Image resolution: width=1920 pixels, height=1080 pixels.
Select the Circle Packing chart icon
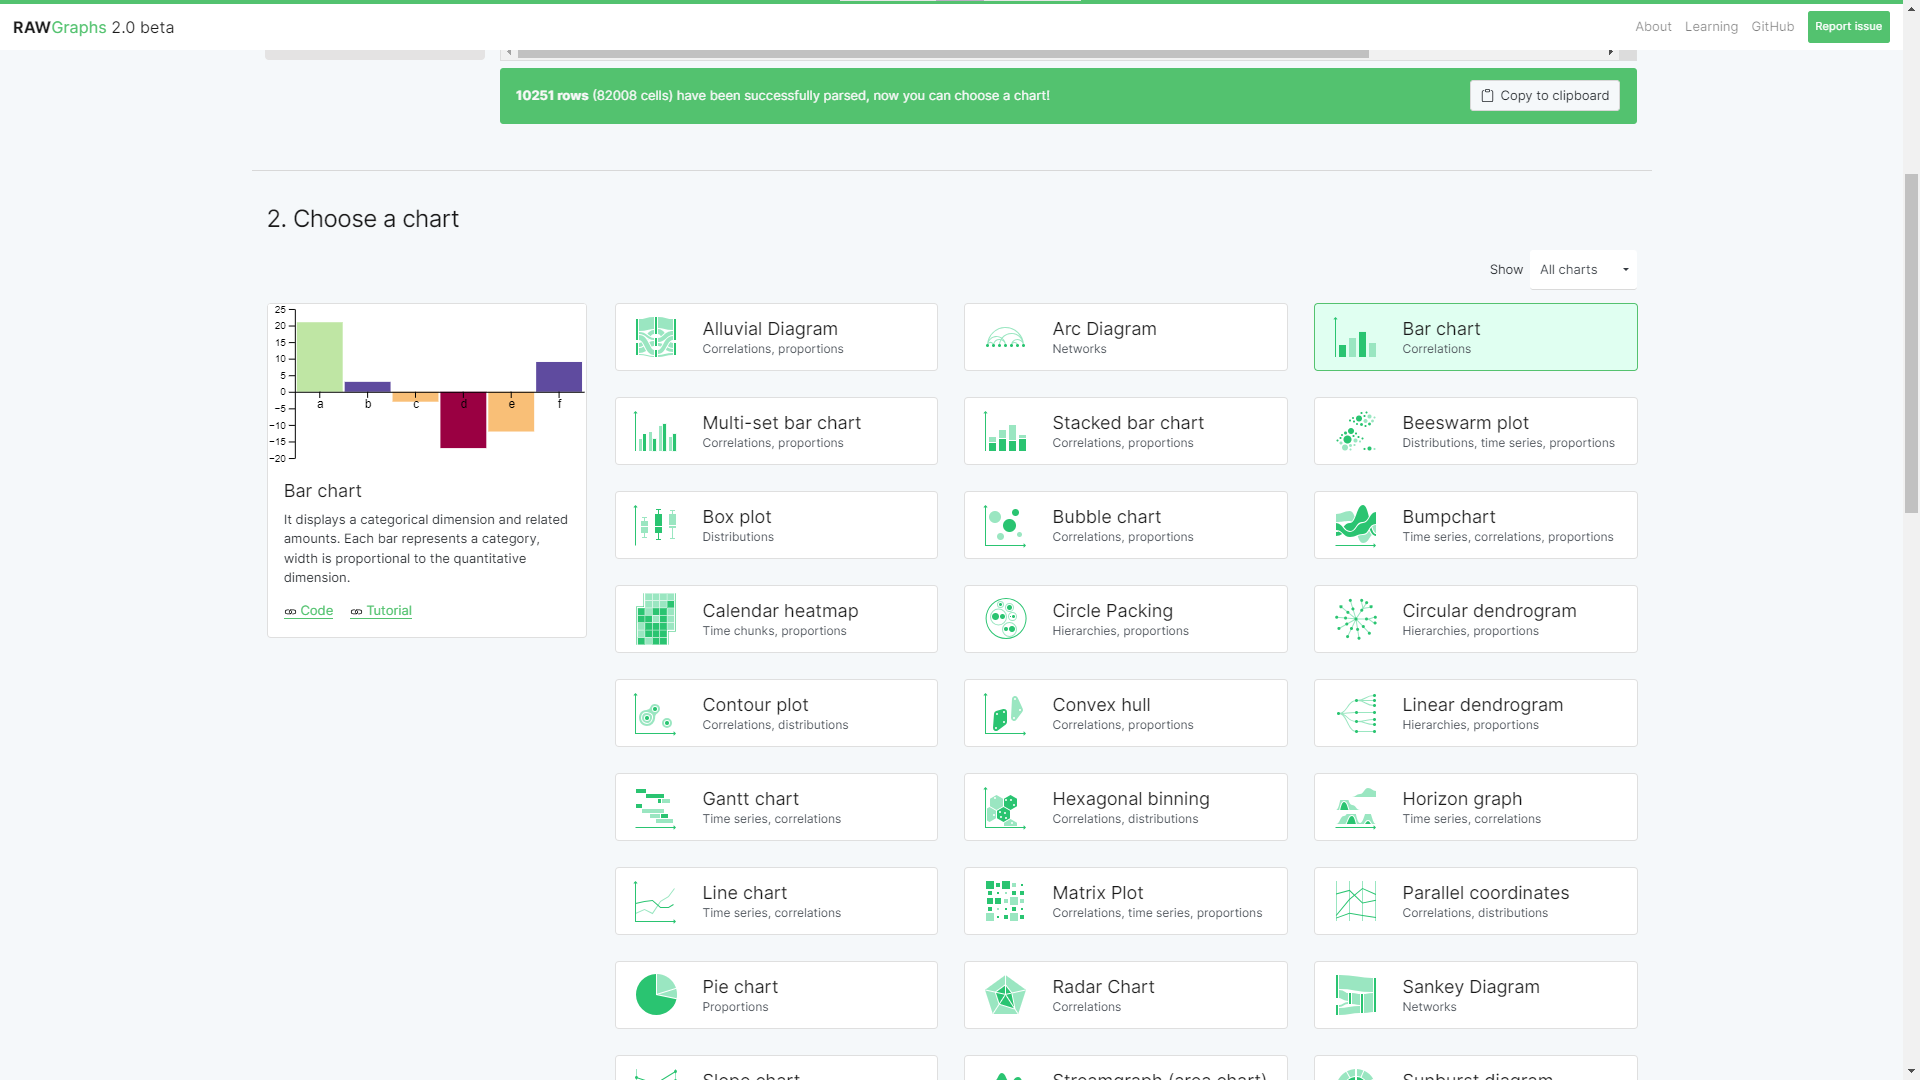coord(1005,618)
